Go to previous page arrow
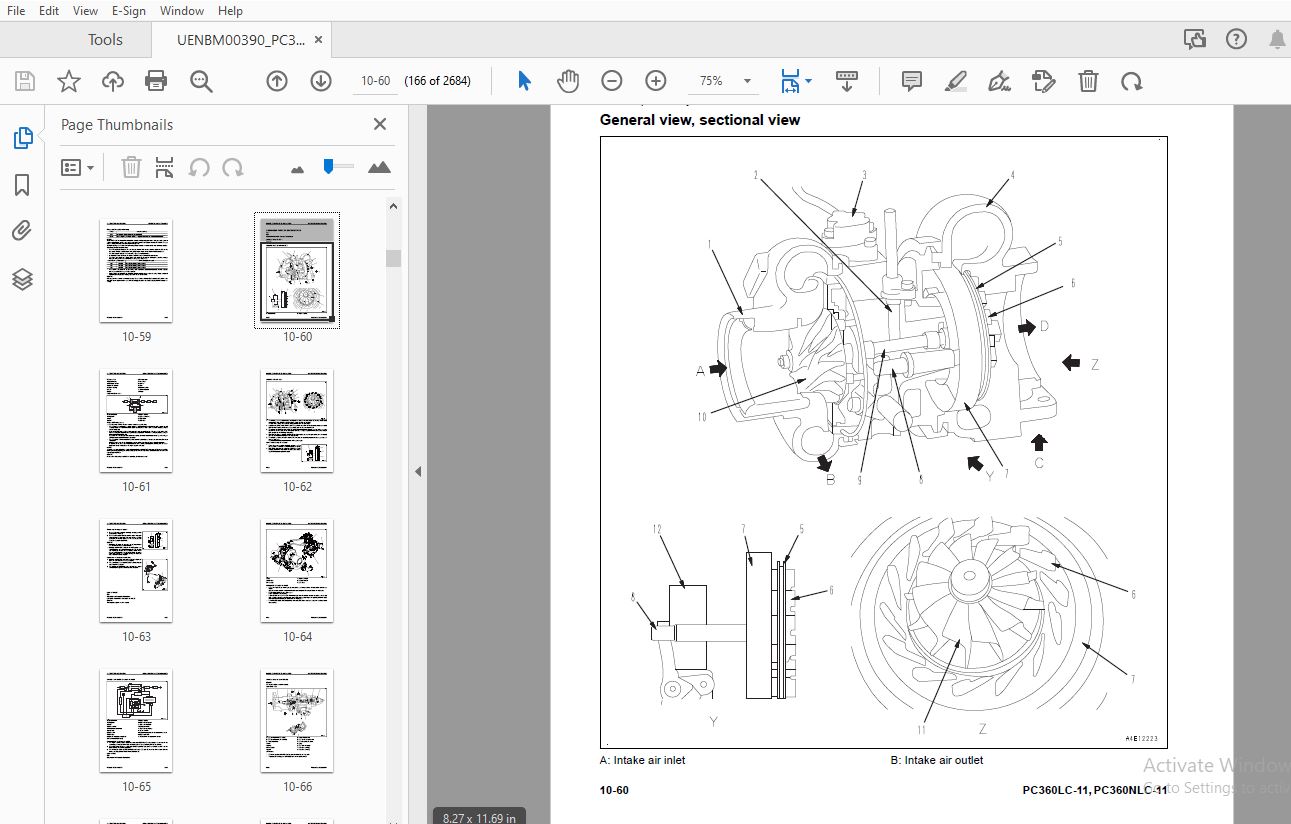This screenshot has width=1291, height=824. [277, 81]
